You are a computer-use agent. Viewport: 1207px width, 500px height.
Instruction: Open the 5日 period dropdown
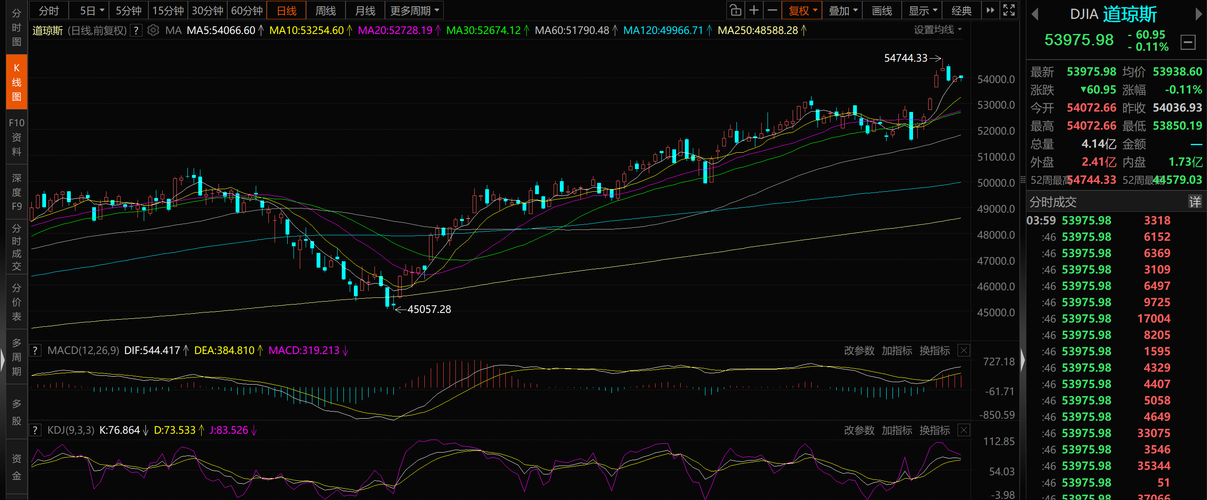(x=91, y=10)
